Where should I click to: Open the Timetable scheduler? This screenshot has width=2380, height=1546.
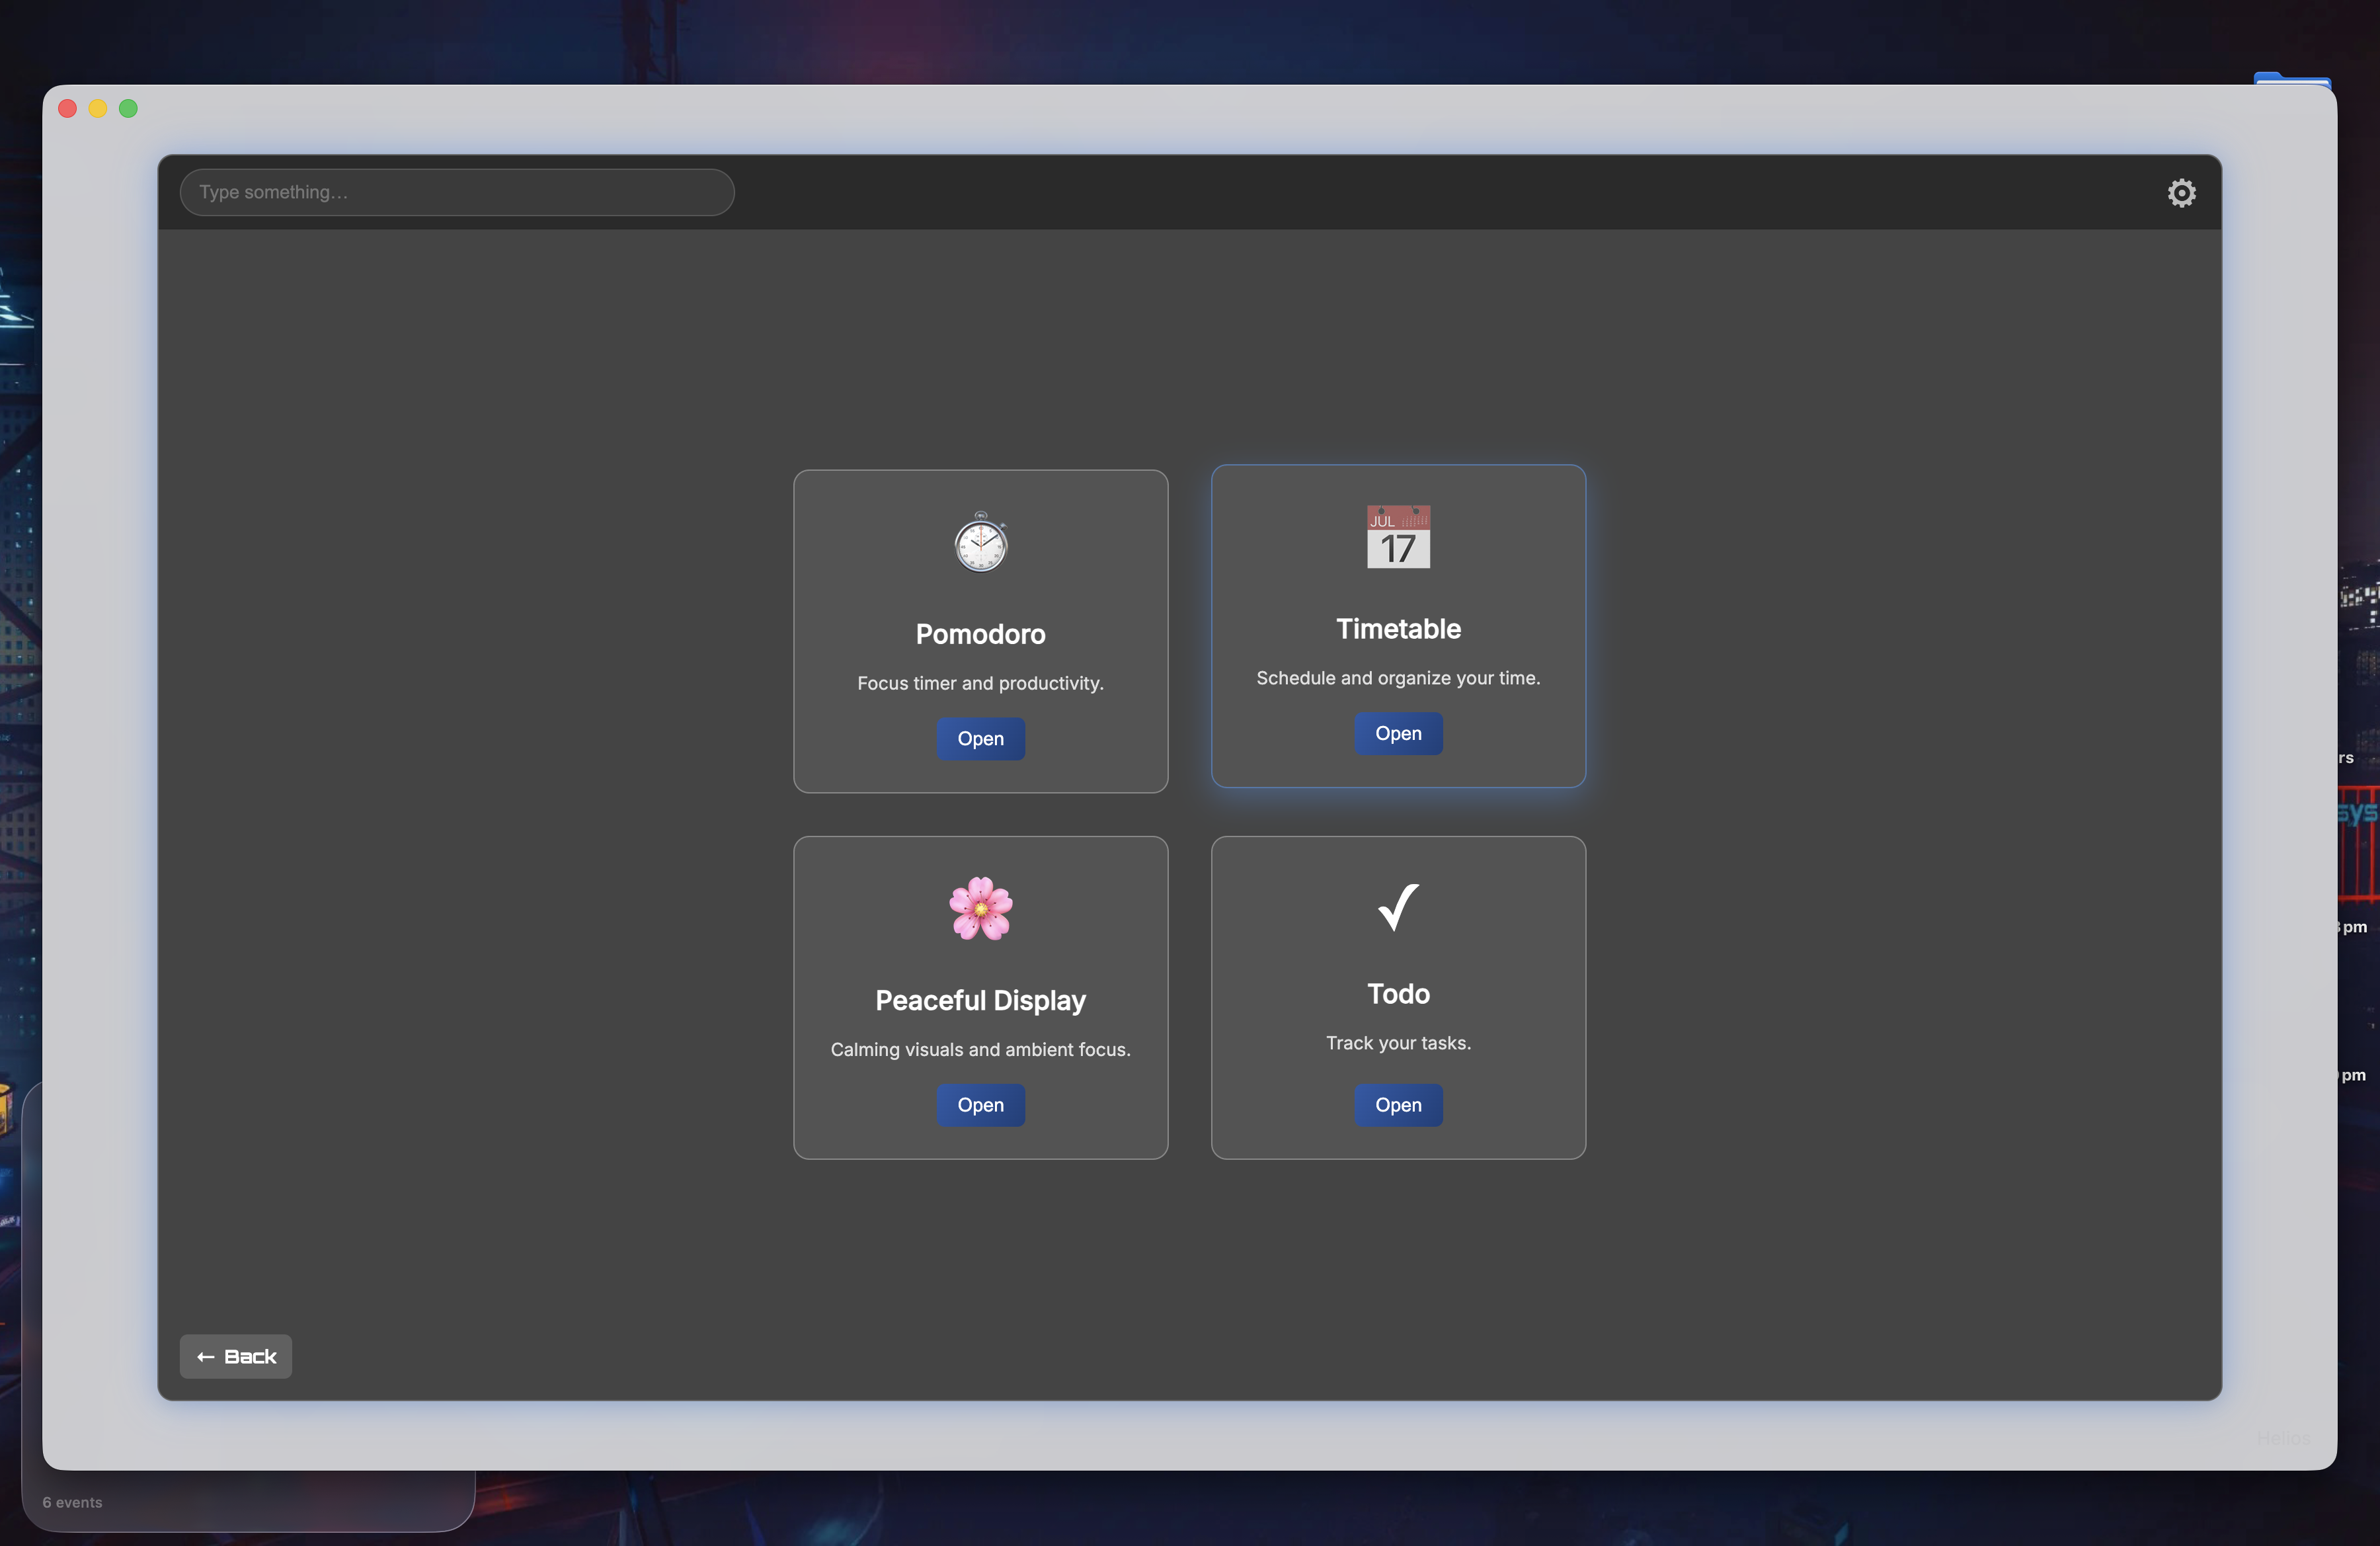(x=1398, y=733)
